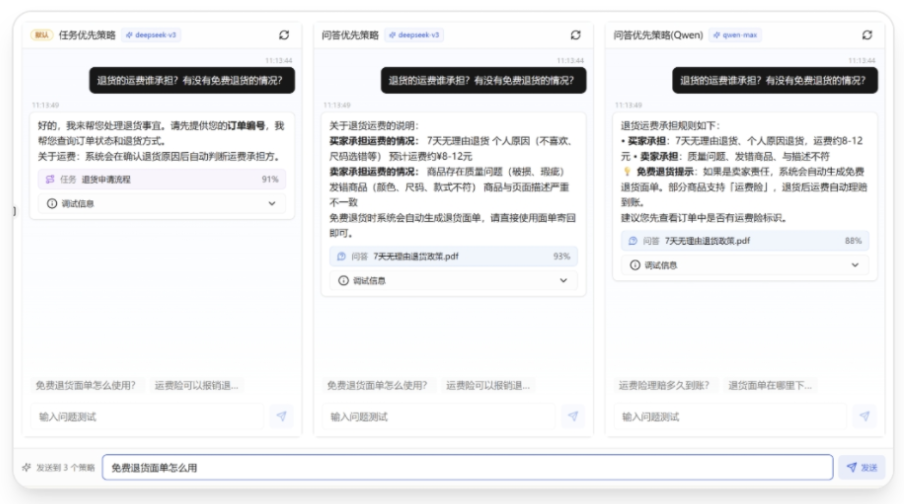Image resolution: width=904 pixels, height=504 pixels.
Task: Click user question bubble in Qwen panel
Action: tap(775, 80)
